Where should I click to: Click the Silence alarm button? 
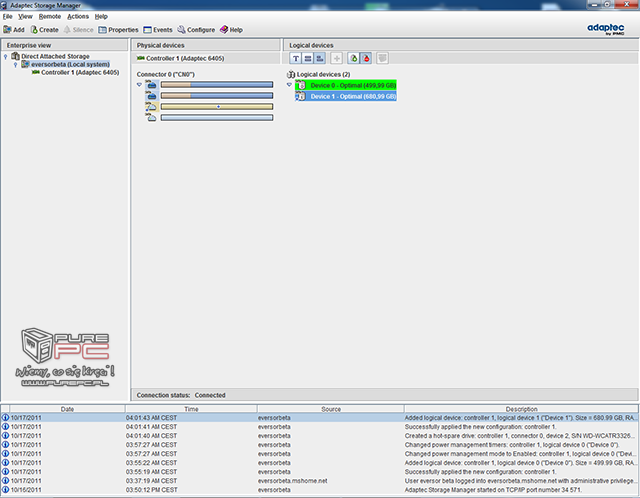coord(79,30)
